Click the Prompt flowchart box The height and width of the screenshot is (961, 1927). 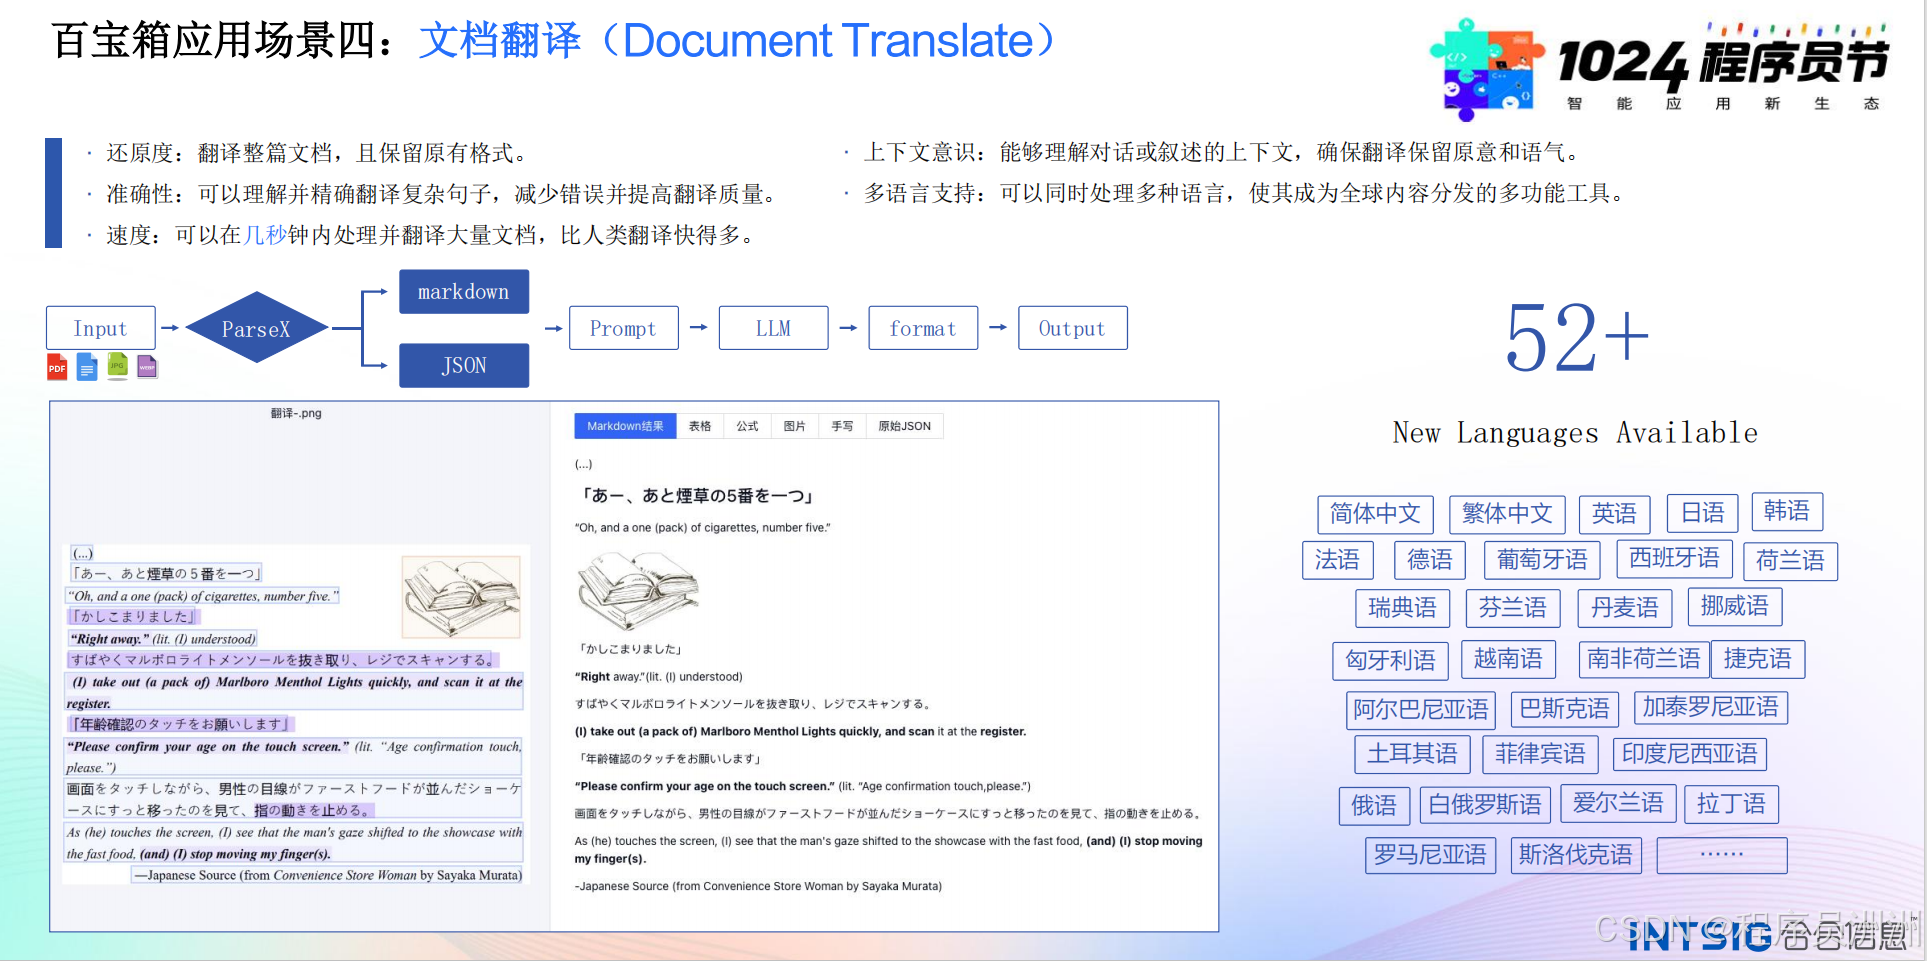tap(624, 328)
